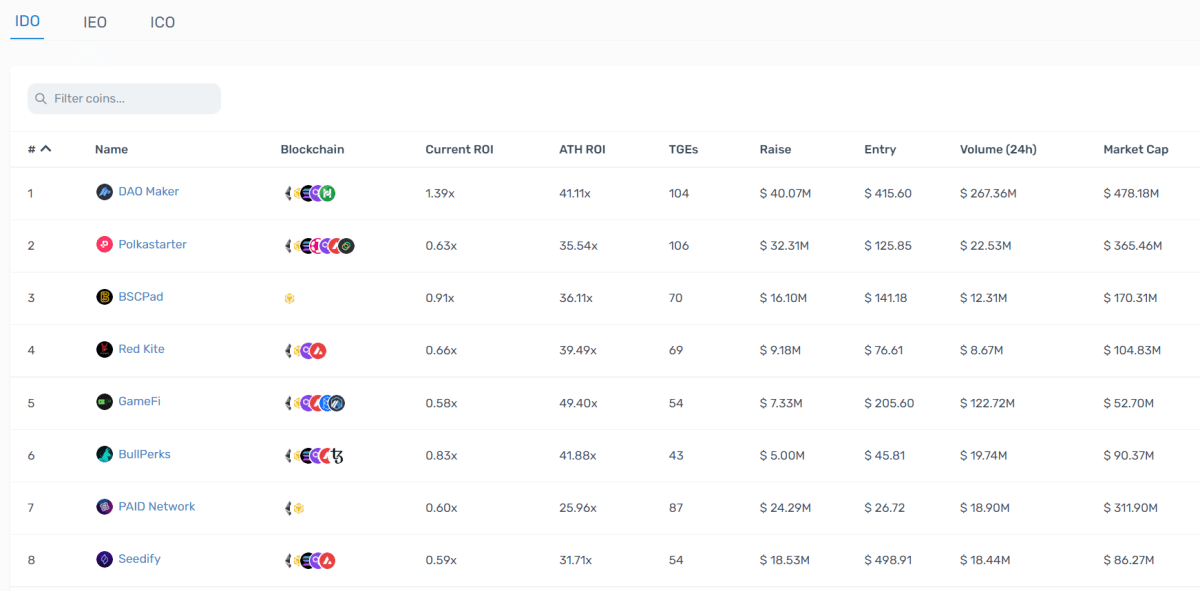This screenshot has height=591, width=1200.
Task: Click the BullPerks logo icon
Action: coord(104,455)
